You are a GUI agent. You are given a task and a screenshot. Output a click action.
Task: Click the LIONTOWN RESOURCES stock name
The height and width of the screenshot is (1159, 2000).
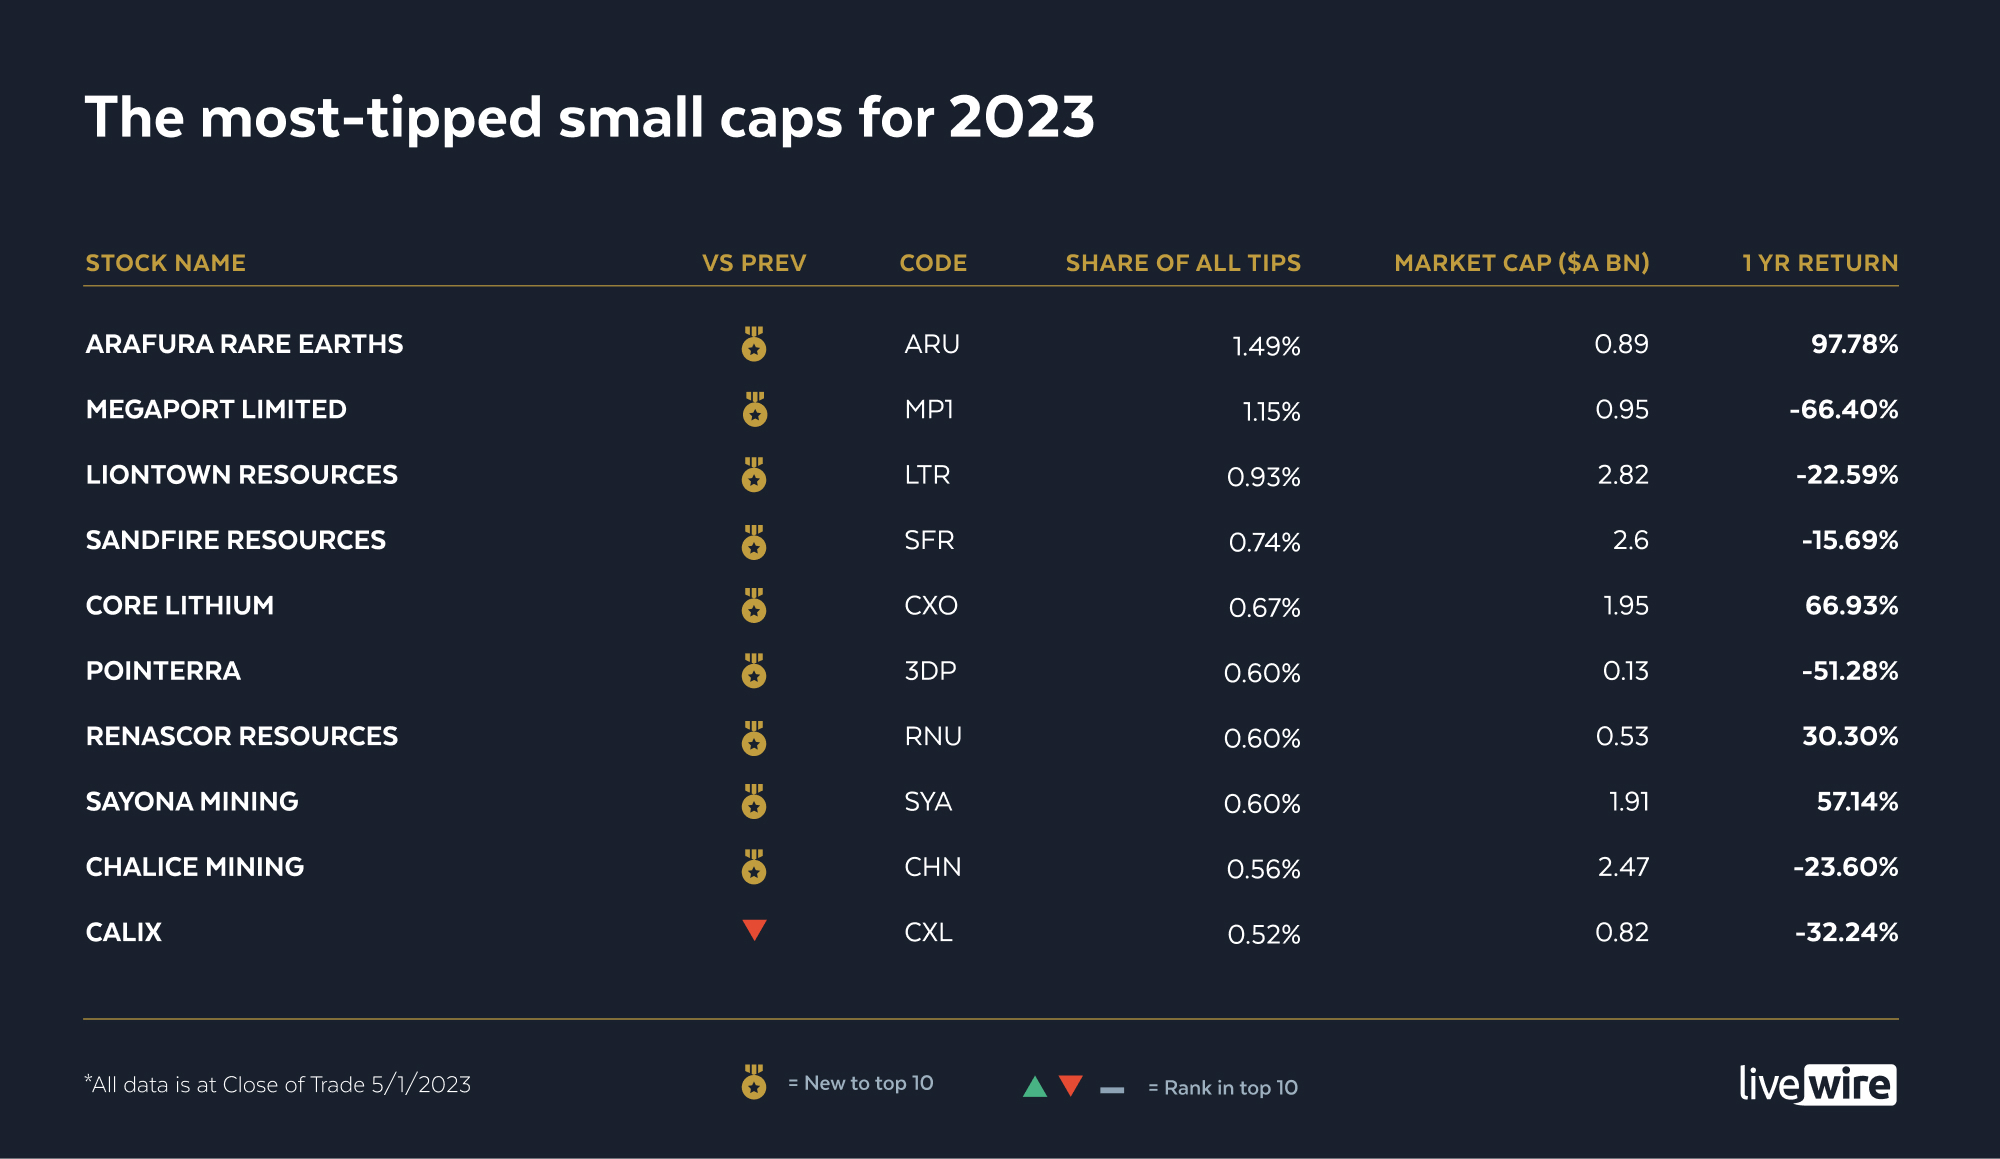[x=242, y=475]
